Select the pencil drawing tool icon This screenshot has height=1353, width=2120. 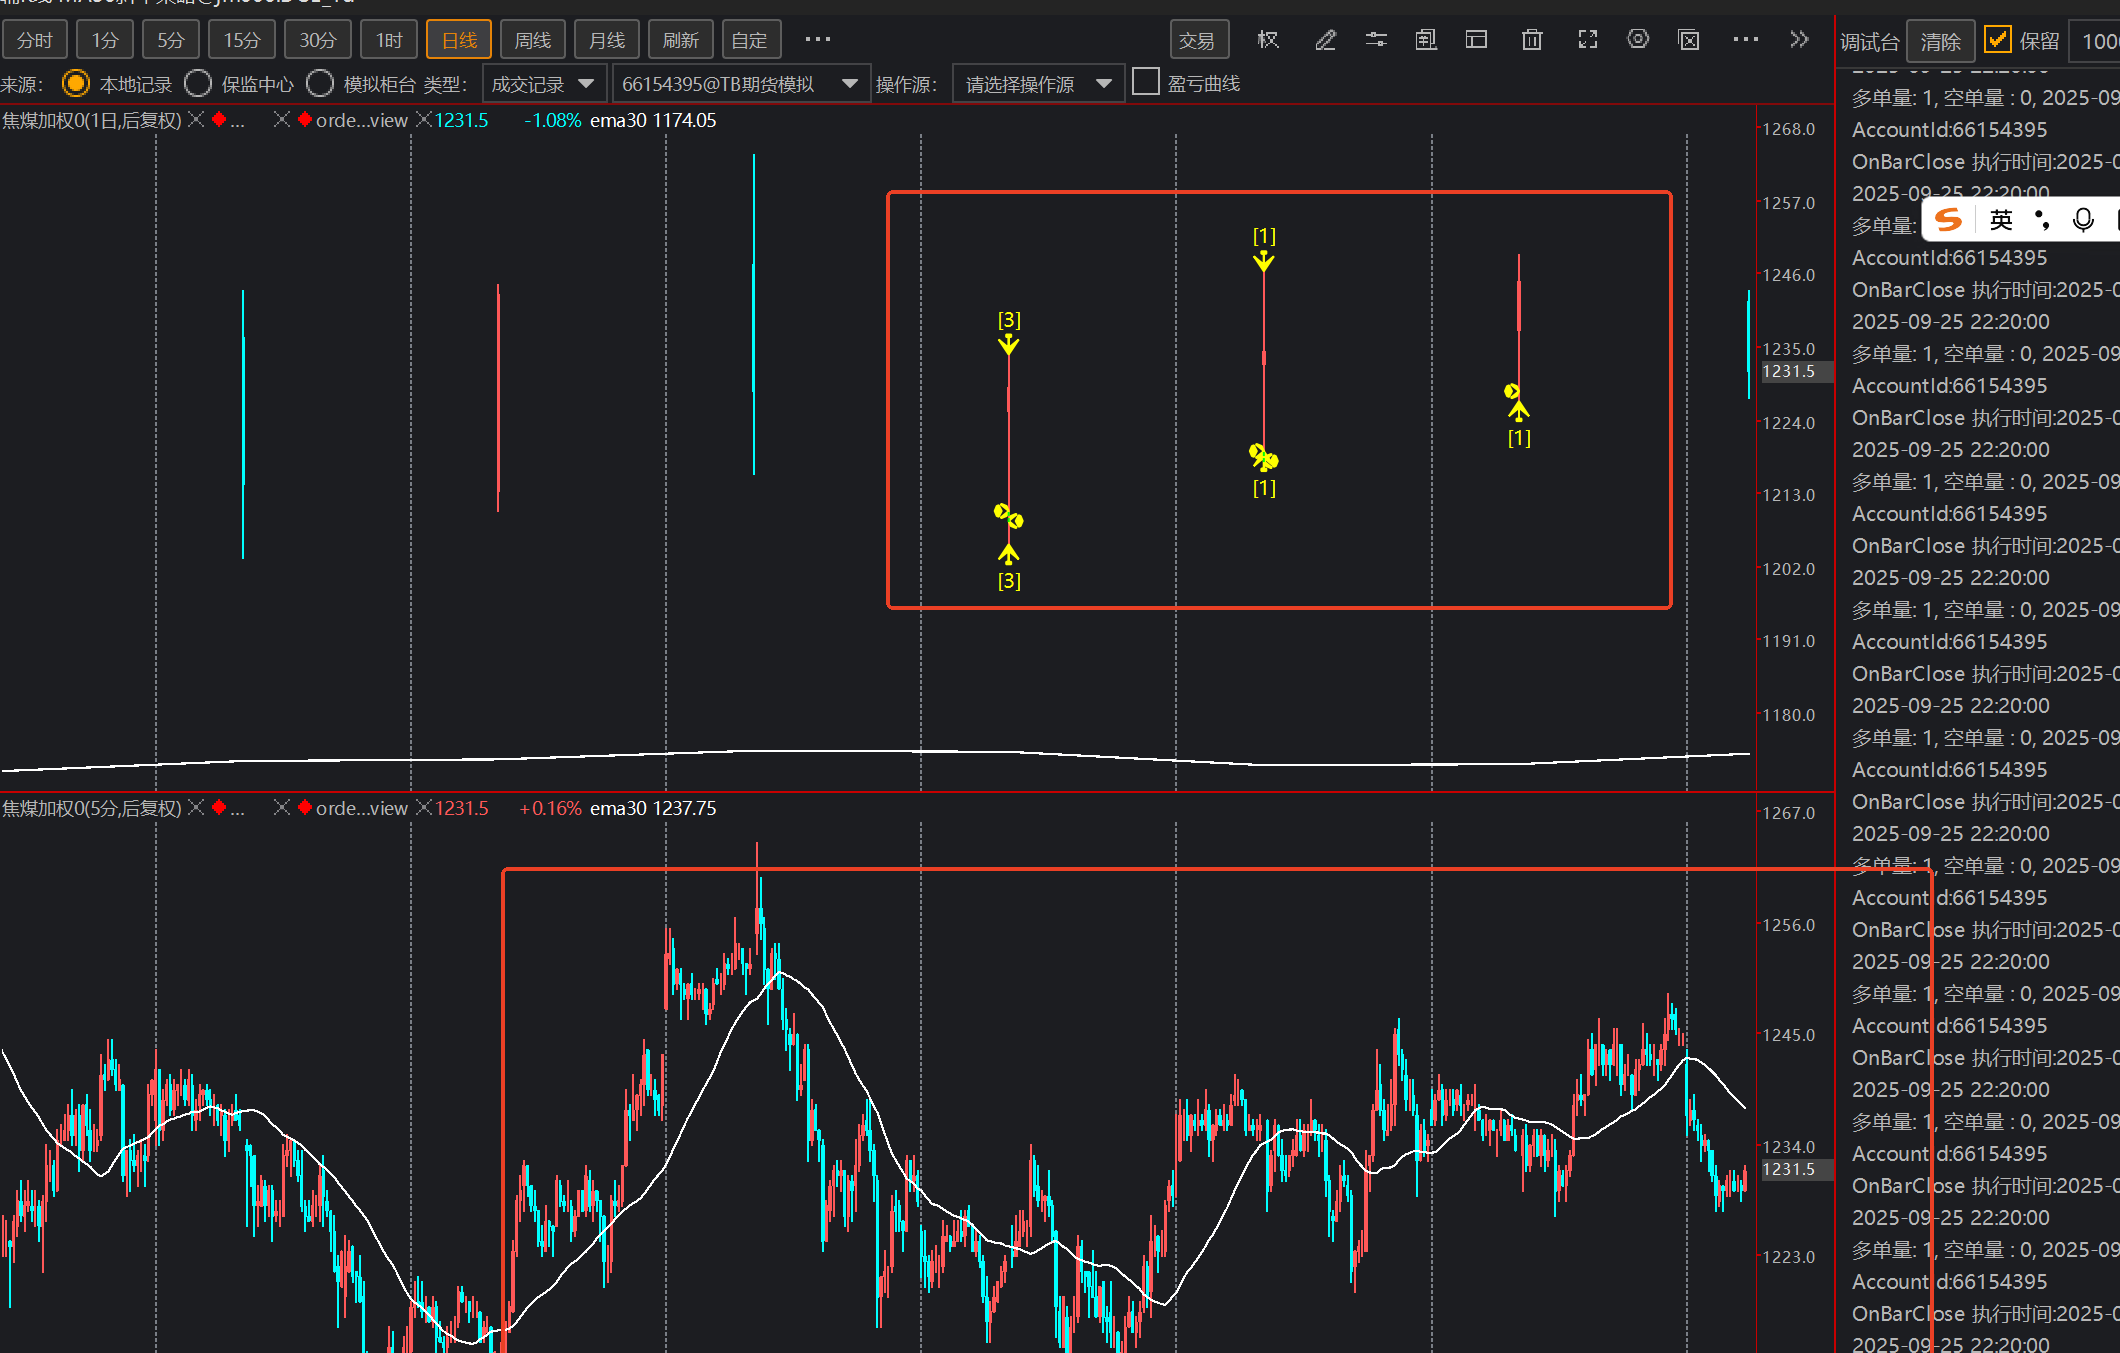point(1325,40)
